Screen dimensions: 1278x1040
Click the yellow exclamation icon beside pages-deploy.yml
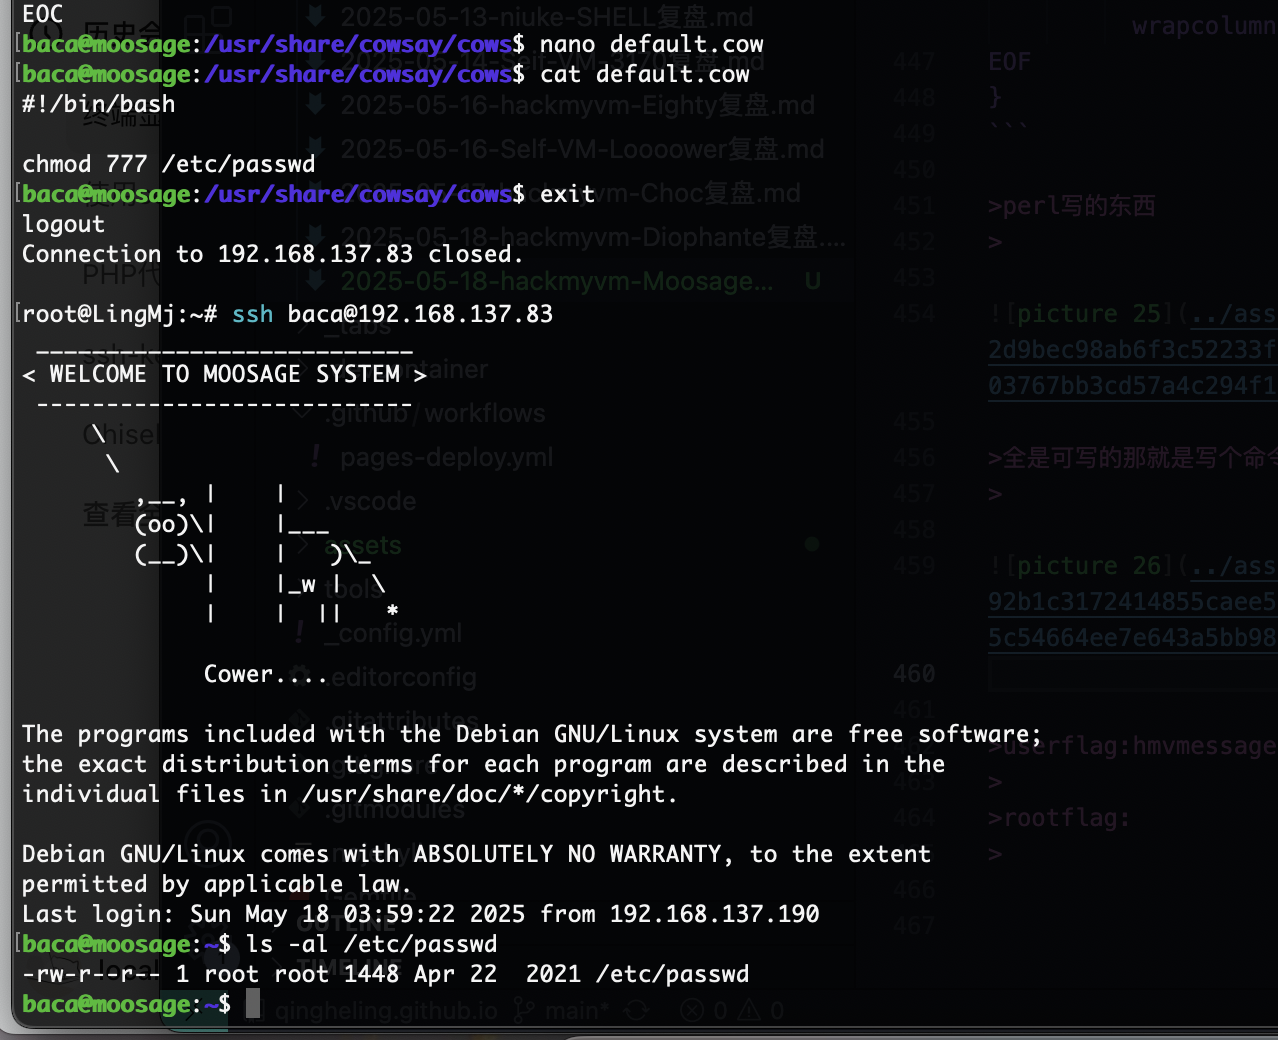[316, 457]
